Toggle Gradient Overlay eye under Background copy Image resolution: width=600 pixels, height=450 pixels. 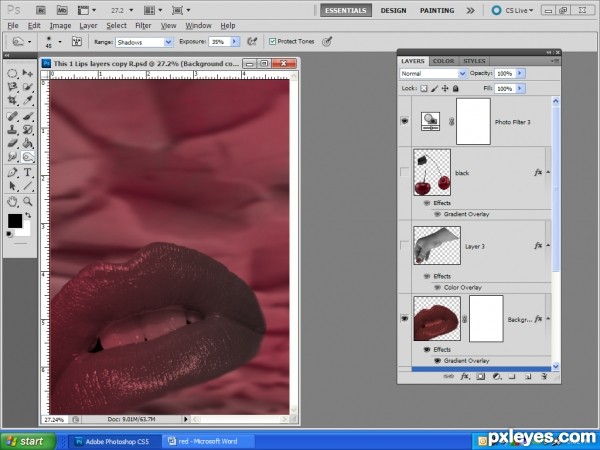(437, 360)
